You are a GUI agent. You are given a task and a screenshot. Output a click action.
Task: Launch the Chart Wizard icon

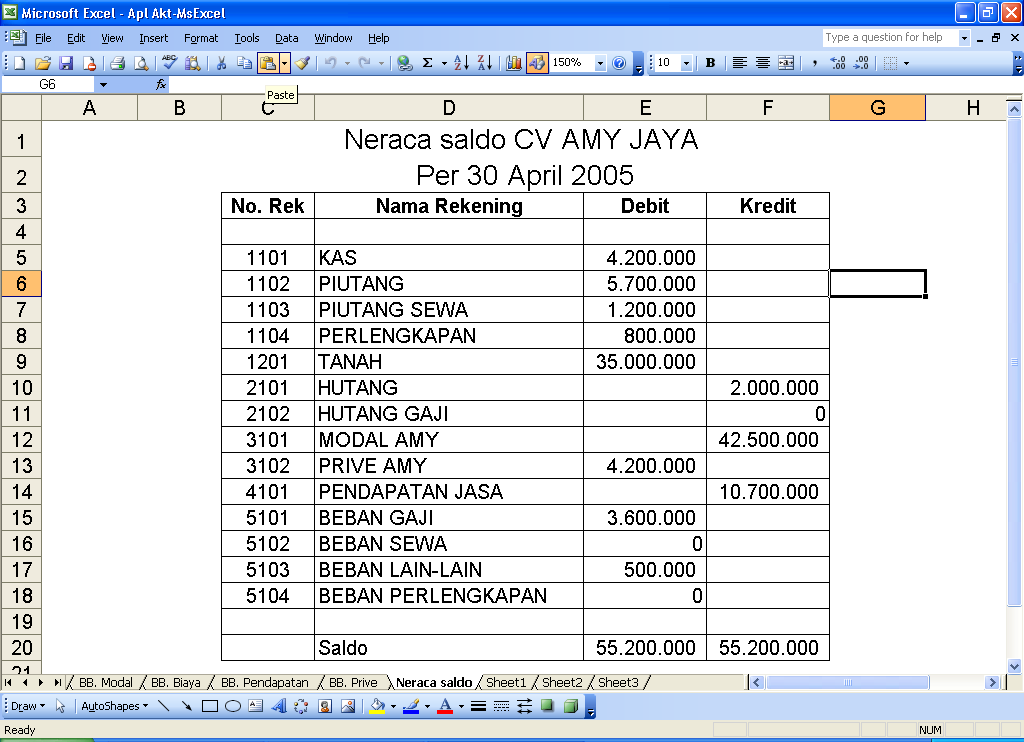(514, 63)
